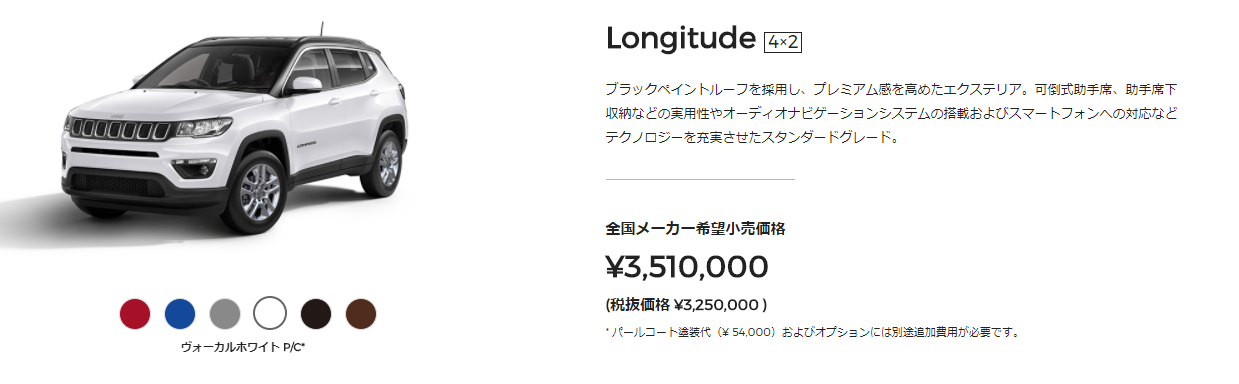Image resolution: width=1239 pixels, height=384 pixels.
Task: Click the car's side mirror
Action: (305, 86)
